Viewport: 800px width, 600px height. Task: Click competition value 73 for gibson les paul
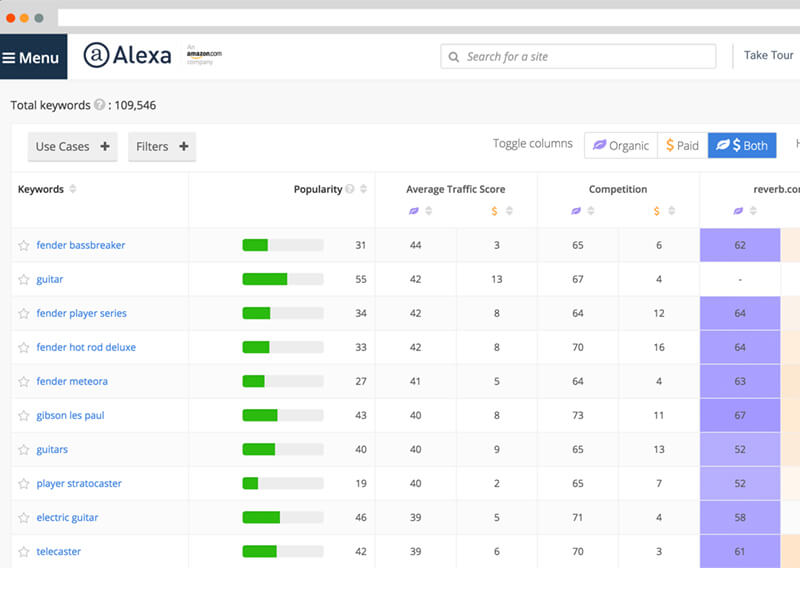coord(578,415)
